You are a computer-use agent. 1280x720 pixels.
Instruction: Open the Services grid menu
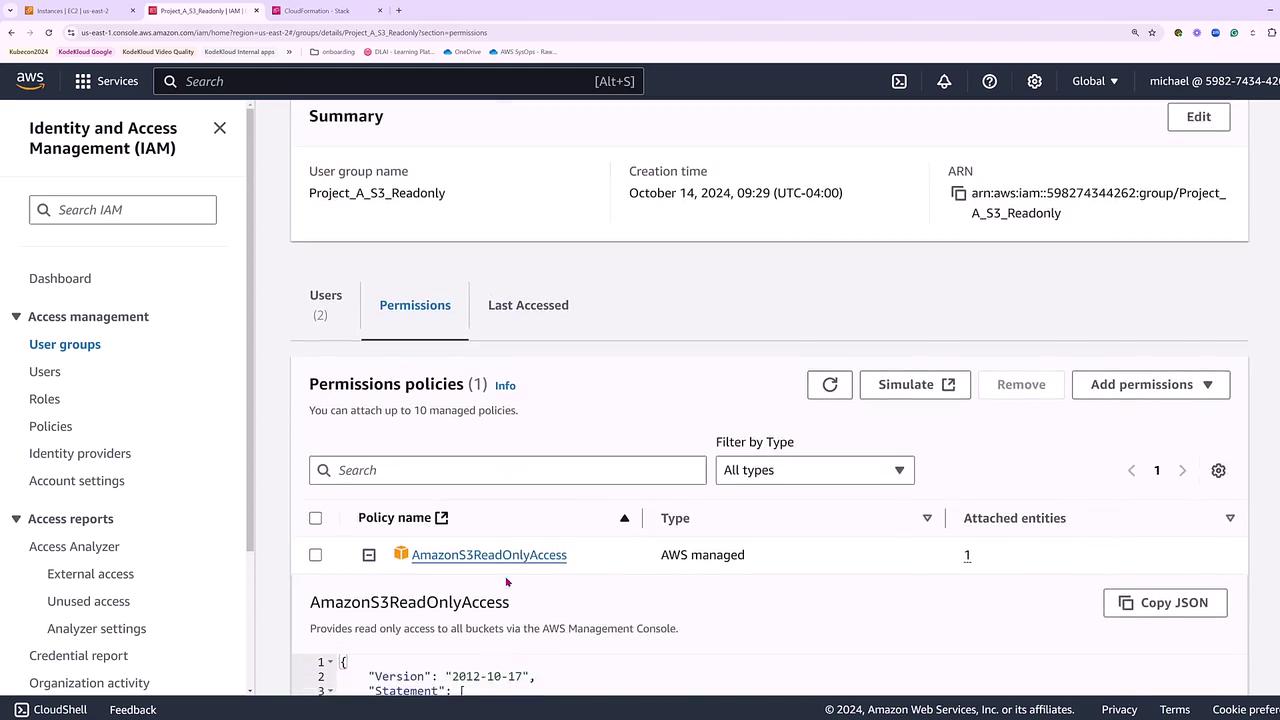point(106,81)
